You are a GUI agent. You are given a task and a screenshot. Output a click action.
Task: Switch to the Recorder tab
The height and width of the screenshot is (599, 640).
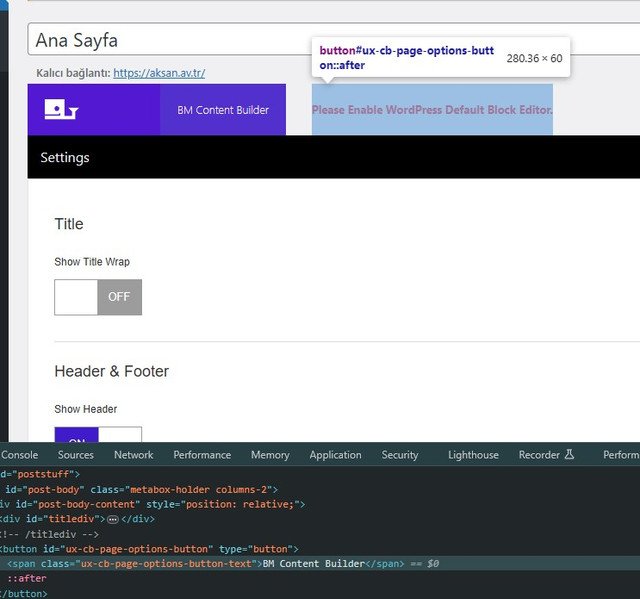pos(546,455)
